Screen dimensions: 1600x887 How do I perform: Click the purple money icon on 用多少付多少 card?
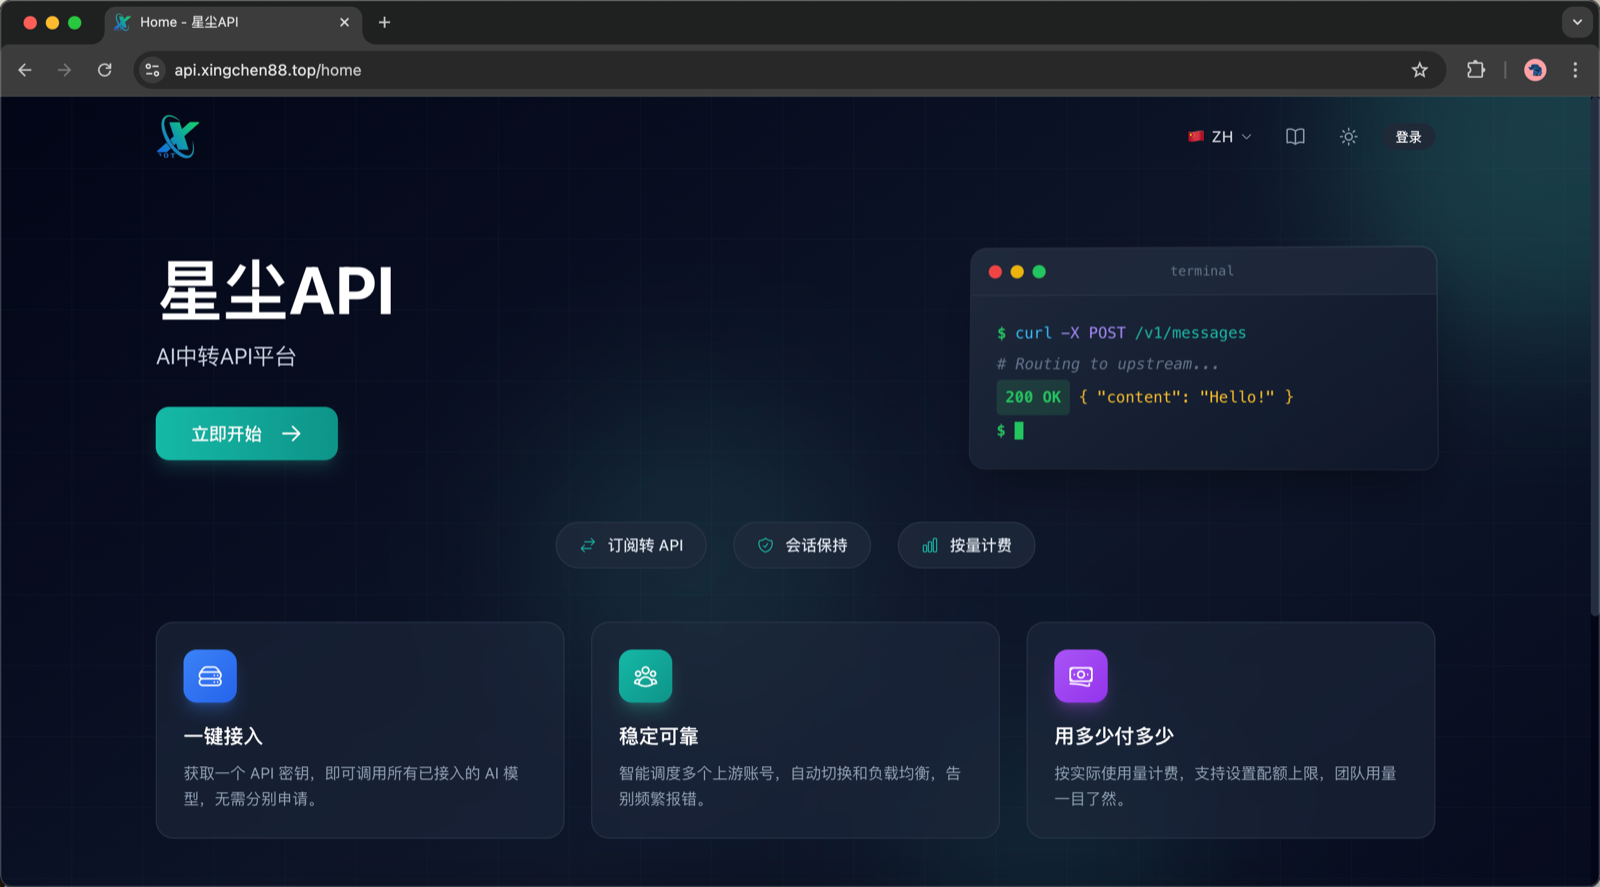pyautogui.click(x=1081, y=676)
